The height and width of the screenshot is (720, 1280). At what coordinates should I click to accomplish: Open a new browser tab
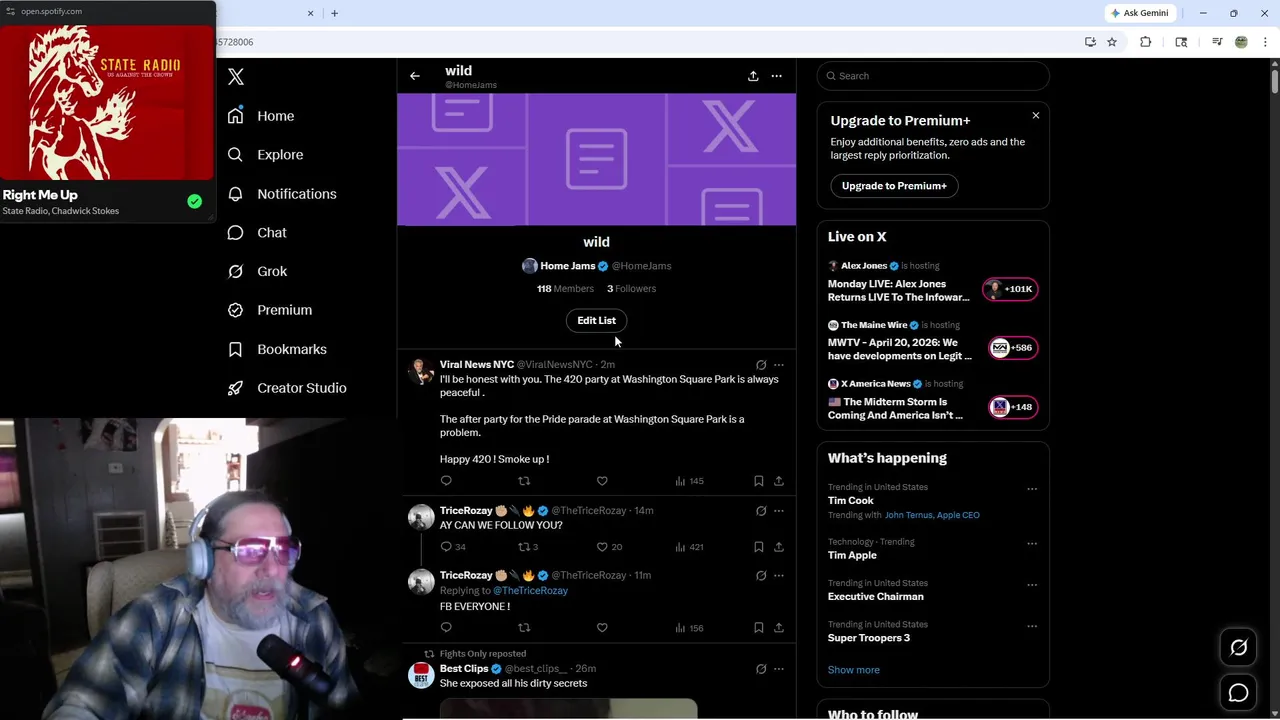(x=334, y=13)
